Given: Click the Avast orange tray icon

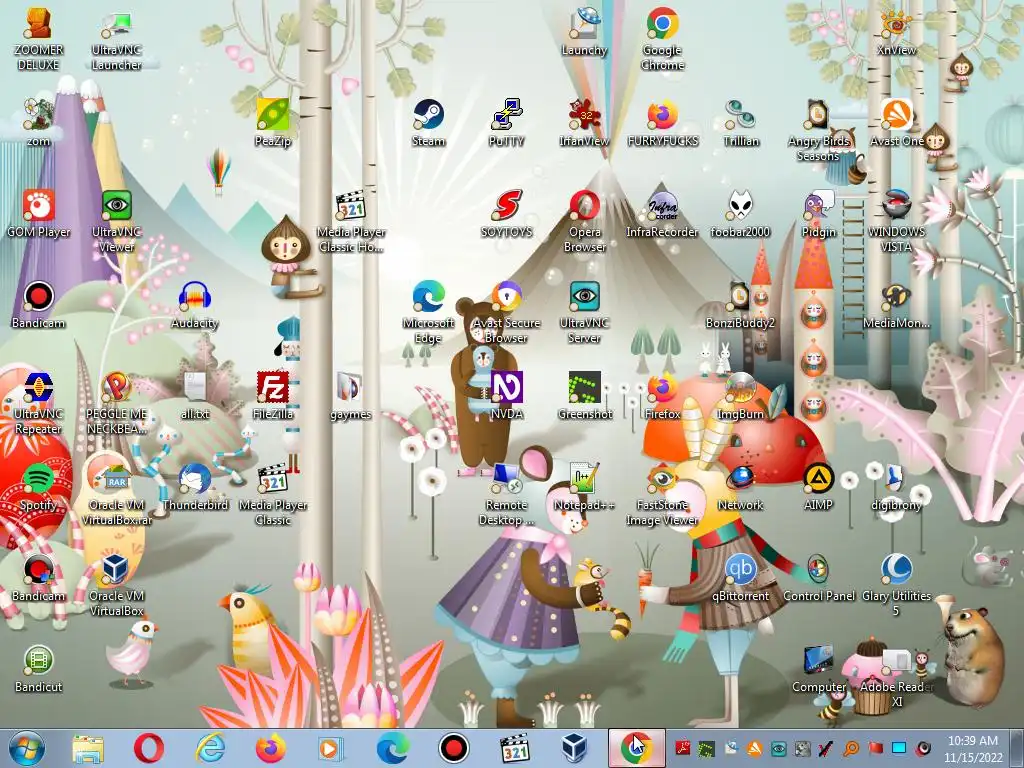Looking at the screenshot, I should click(754, 748).
